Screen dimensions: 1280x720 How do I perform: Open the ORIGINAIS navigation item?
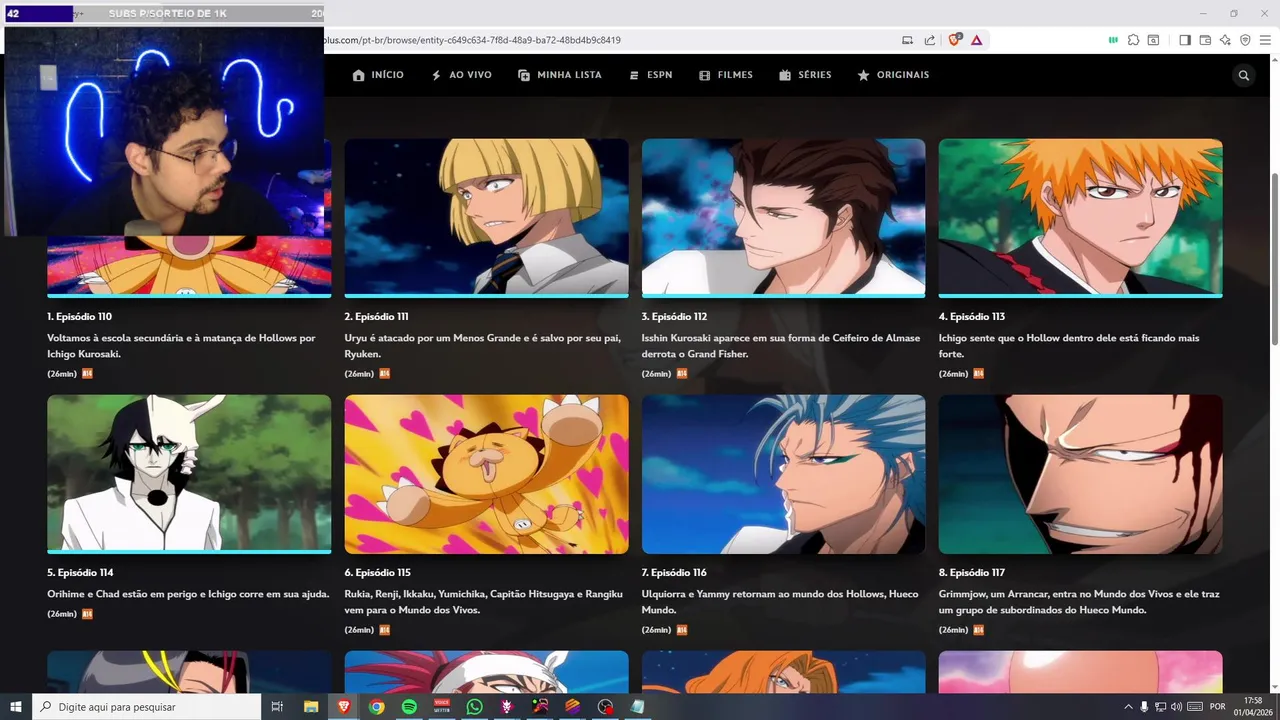click(893, 75)
